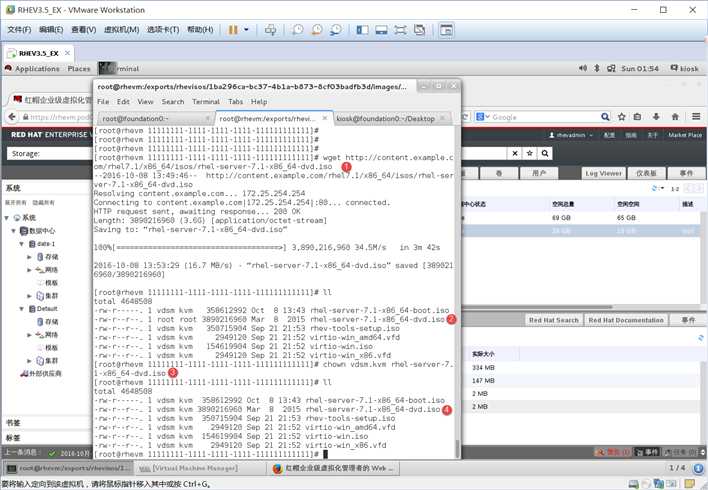Viewport: 708px width, 490px height.
Task: Switch to the Firefox Web taskbar window button
Action: 335,468
